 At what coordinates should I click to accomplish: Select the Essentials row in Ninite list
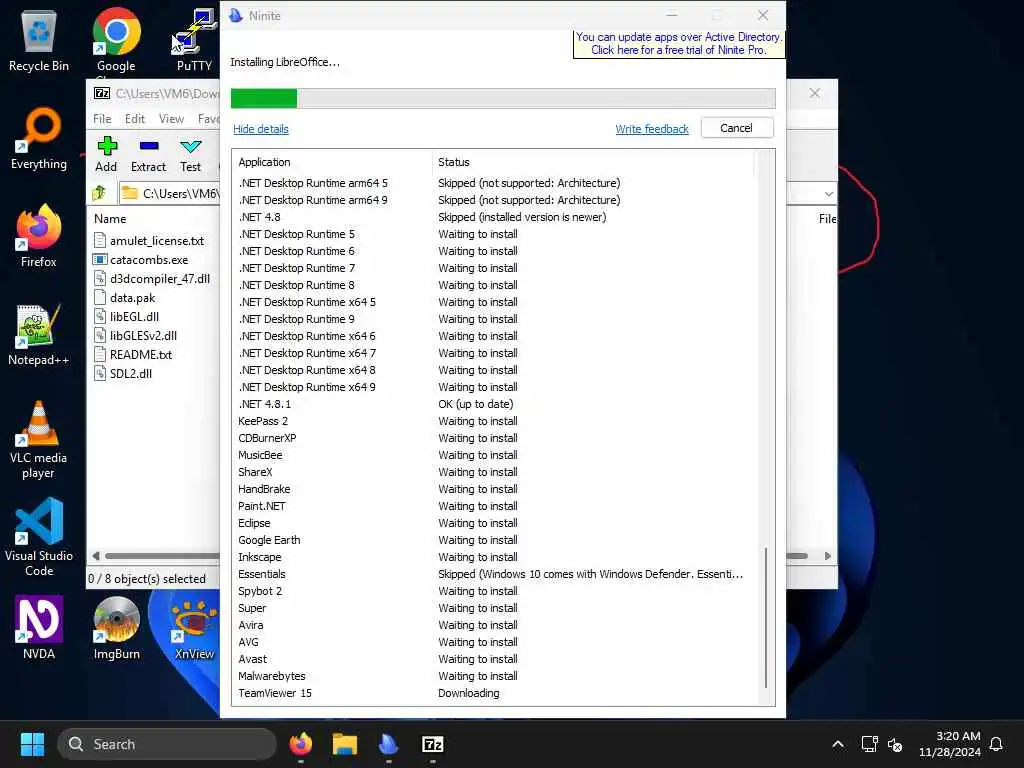[x=498, y=574]
